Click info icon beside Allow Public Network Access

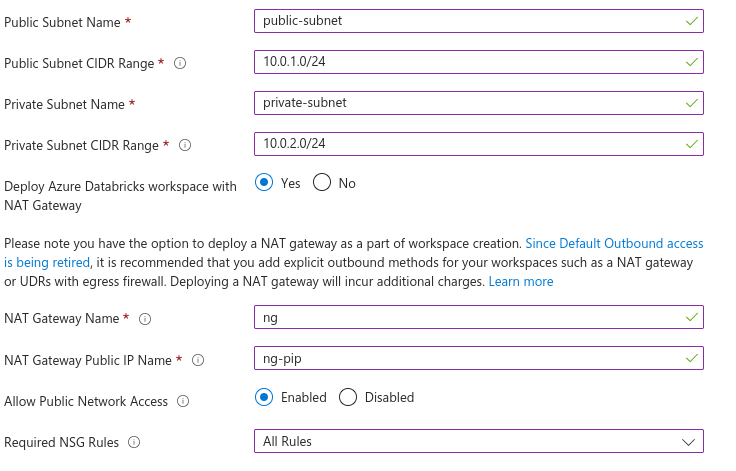(183, 401)
